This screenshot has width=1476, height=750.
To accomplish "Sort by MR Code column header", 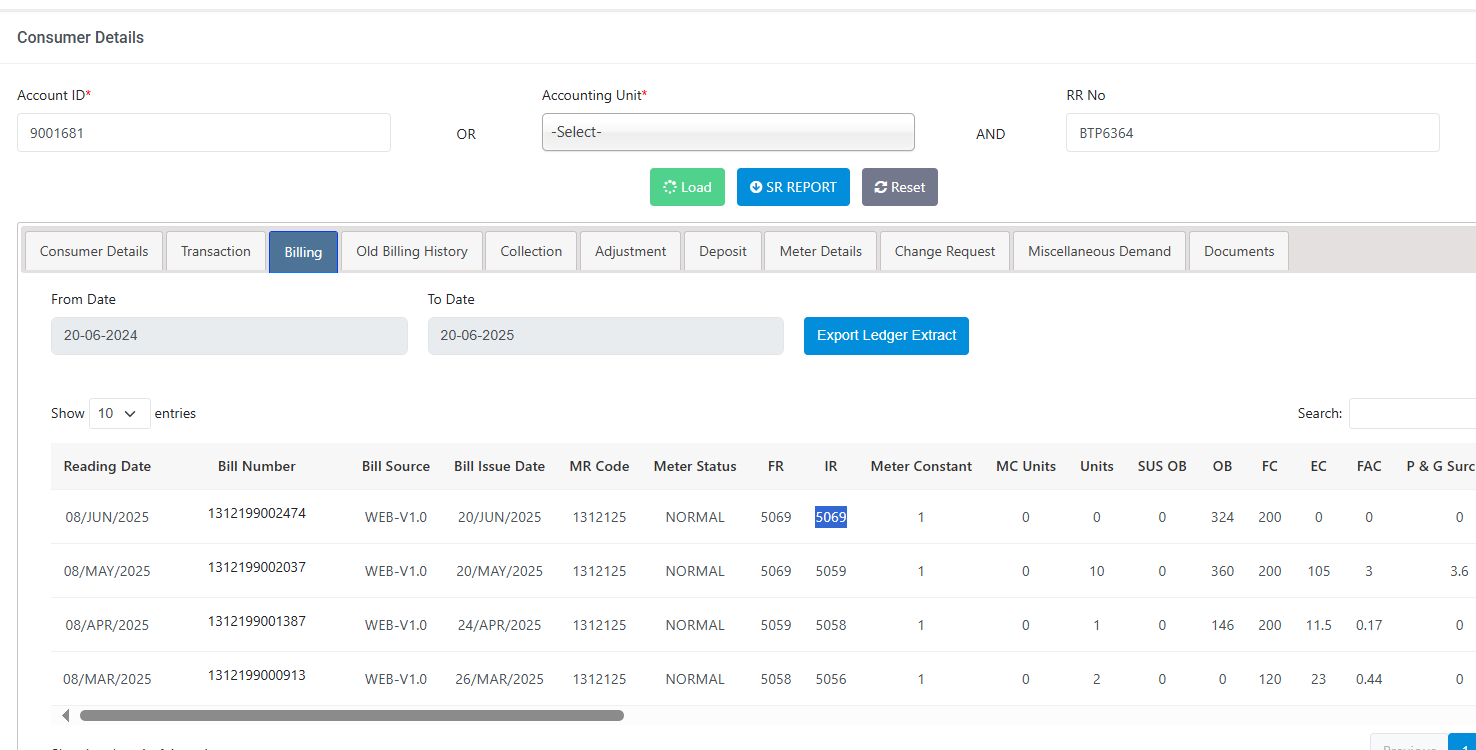I will point(600,466).
